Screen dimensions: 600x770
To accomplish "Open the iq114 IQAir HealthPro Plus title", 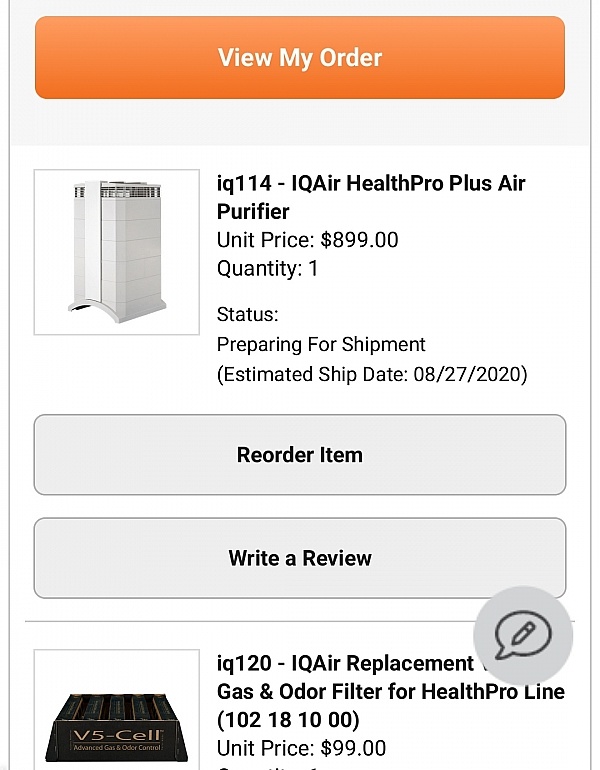I will 370,197.
